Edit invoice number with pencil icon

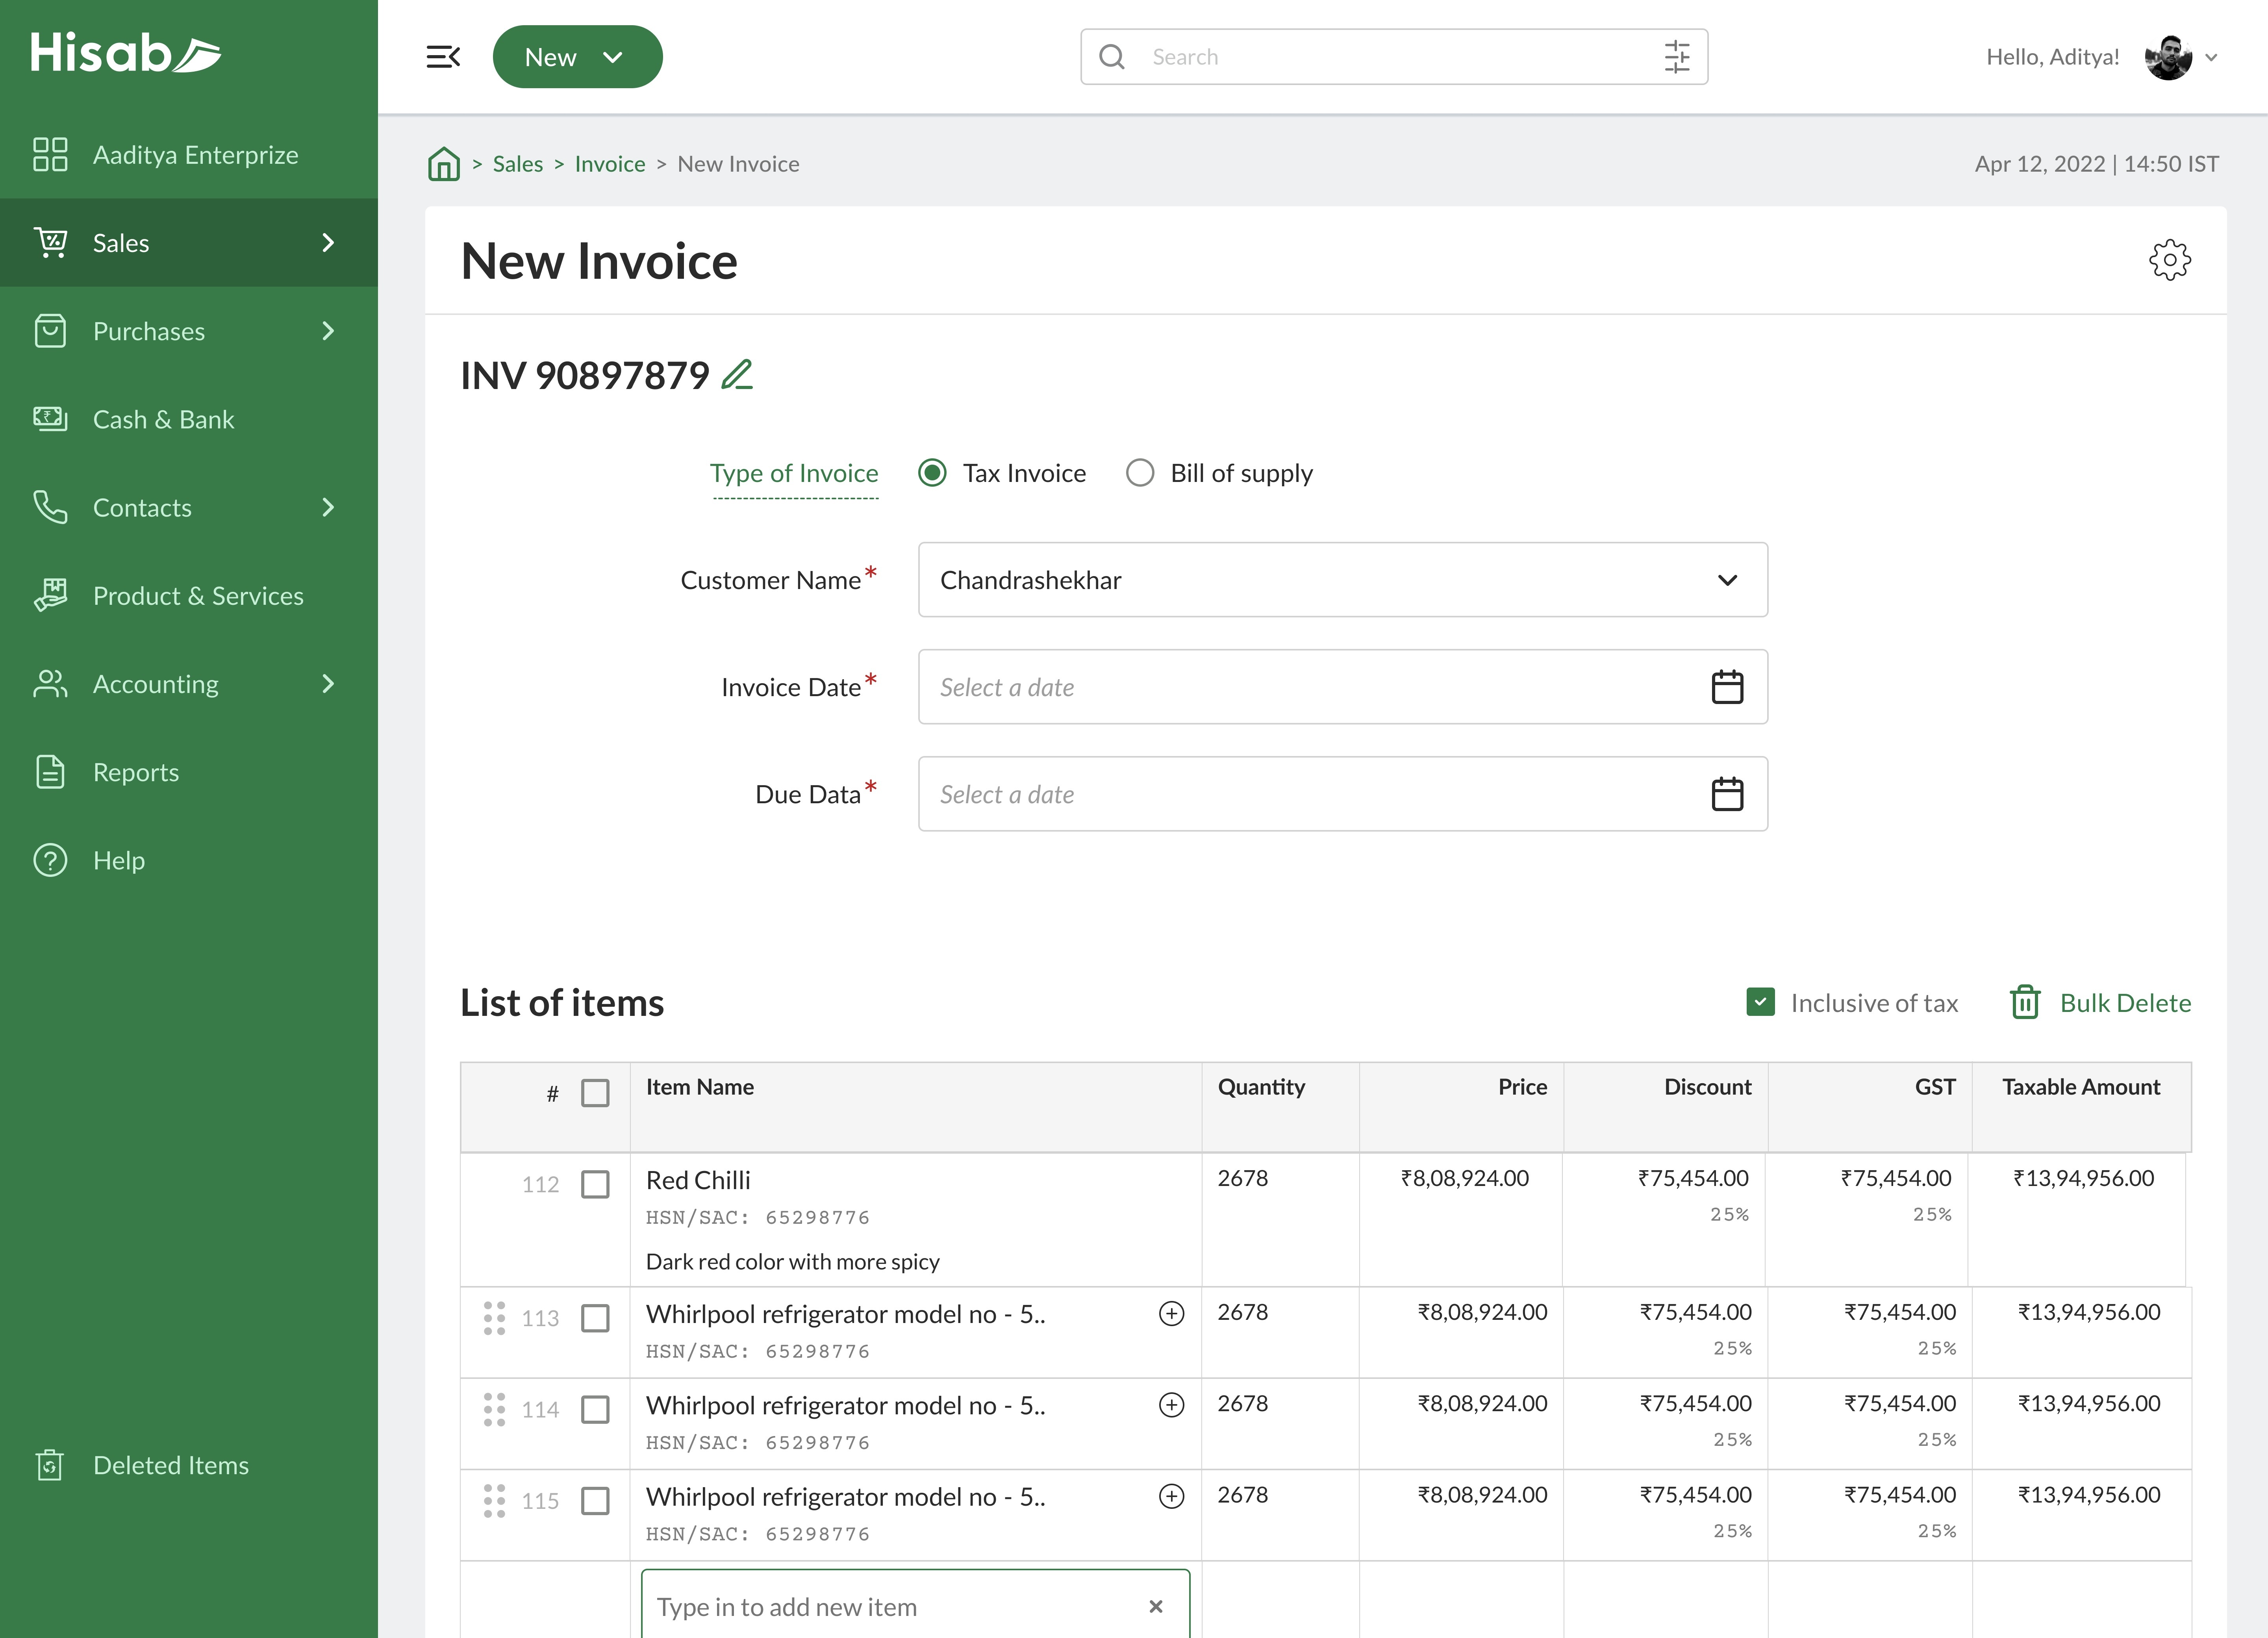click(x=737, y=375)
